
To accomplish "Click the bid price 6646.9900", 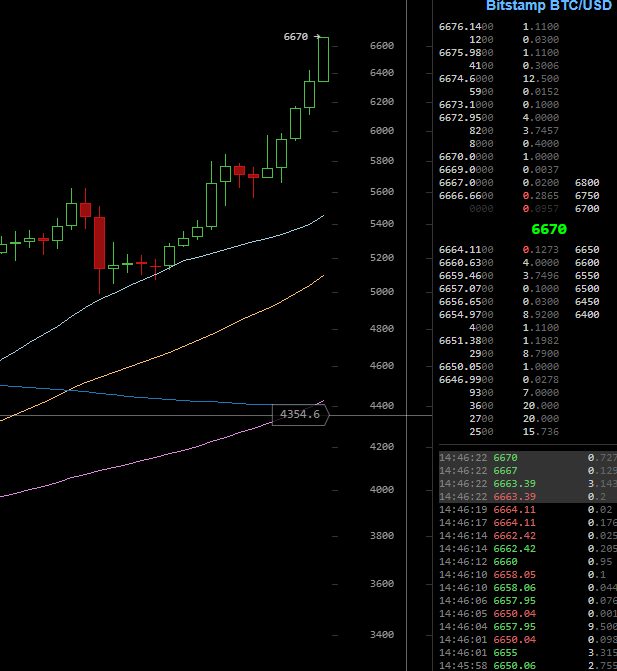I will click(466, 380).
